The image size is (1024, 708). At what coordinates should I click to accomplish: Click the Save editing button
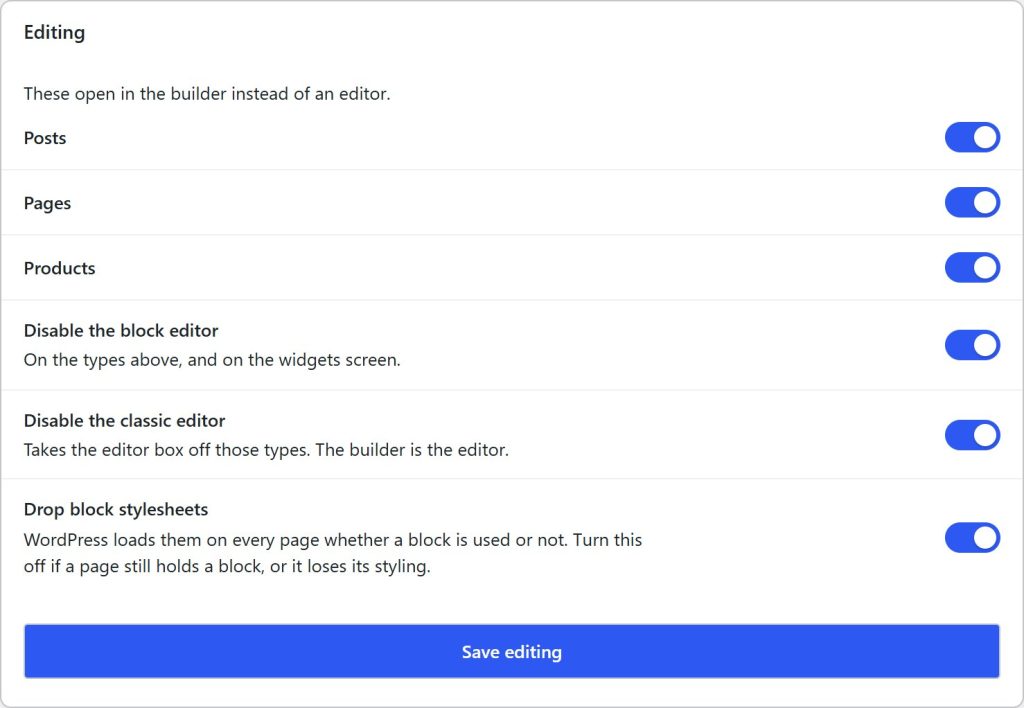tap(511, 651)
